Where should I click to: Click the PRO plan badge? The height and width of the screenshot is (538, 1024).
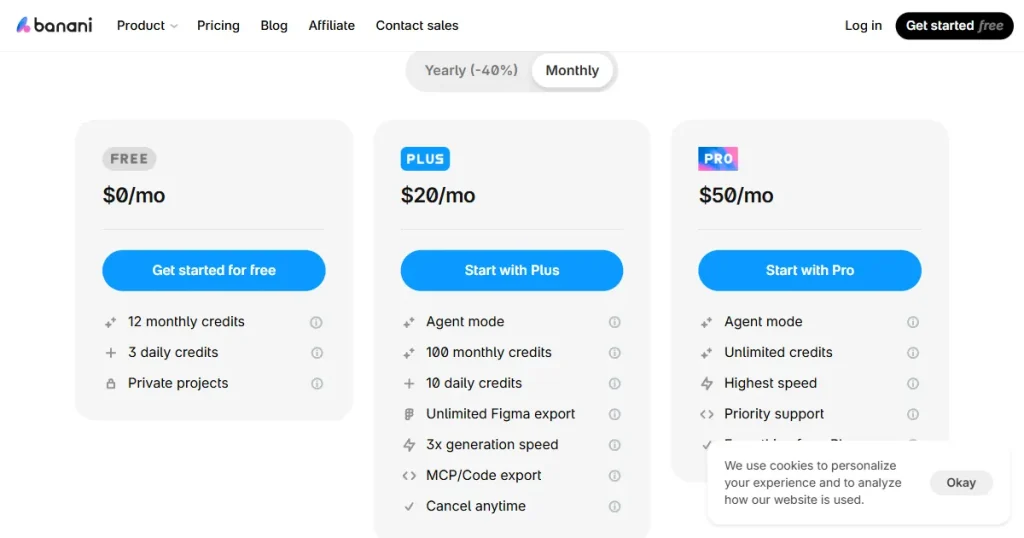point(718,159)
